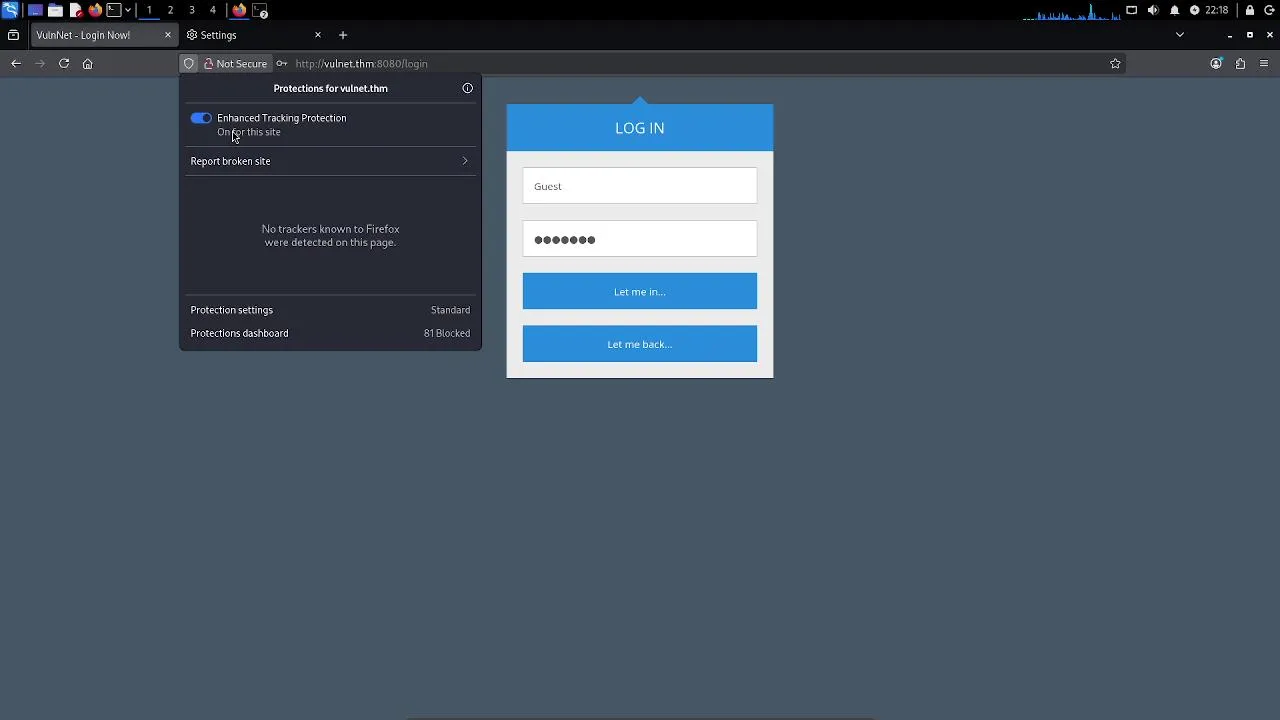The width and height of the screenshot is (1280, 720).
Task: Click the show desktop icon in panel
Action: tap(35, 10)
